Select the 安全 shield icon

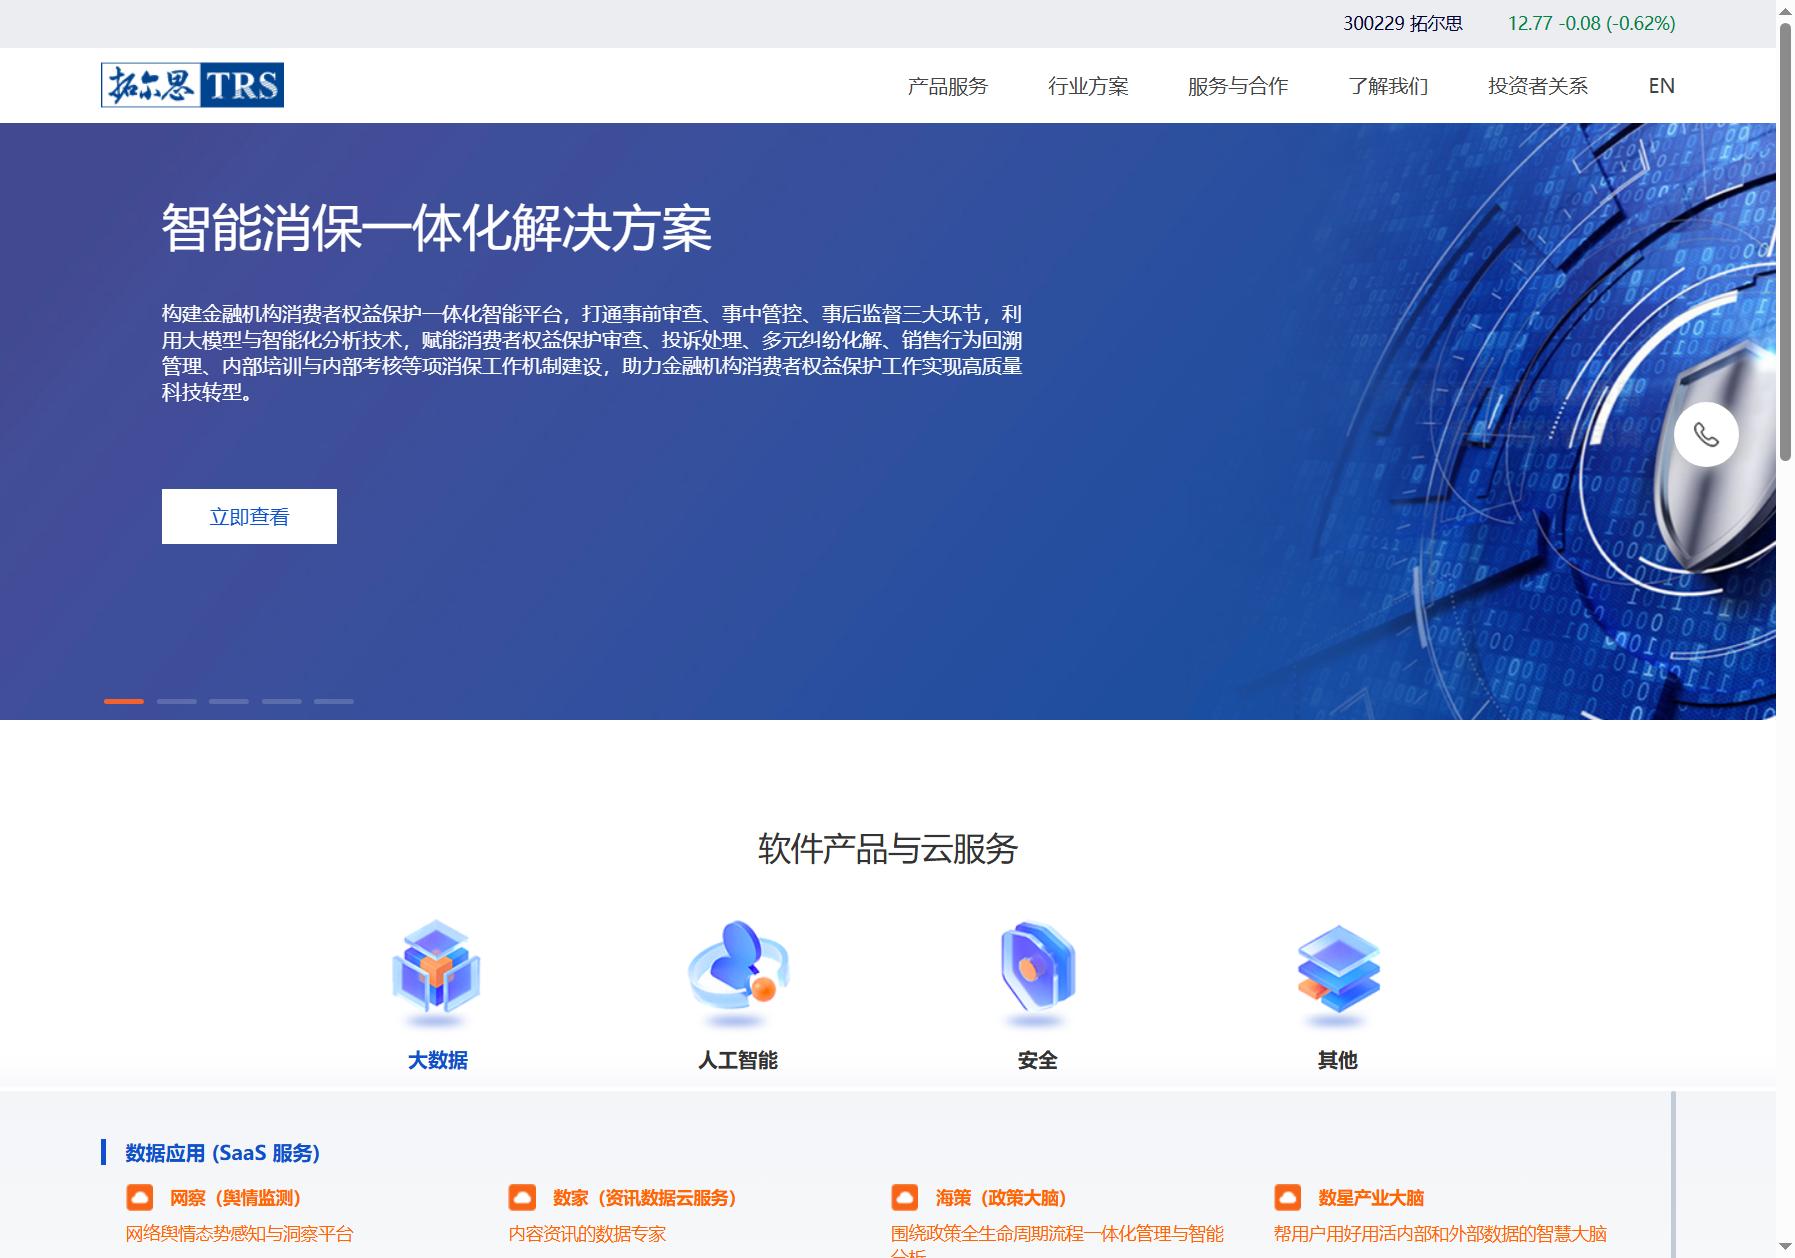1038,973
